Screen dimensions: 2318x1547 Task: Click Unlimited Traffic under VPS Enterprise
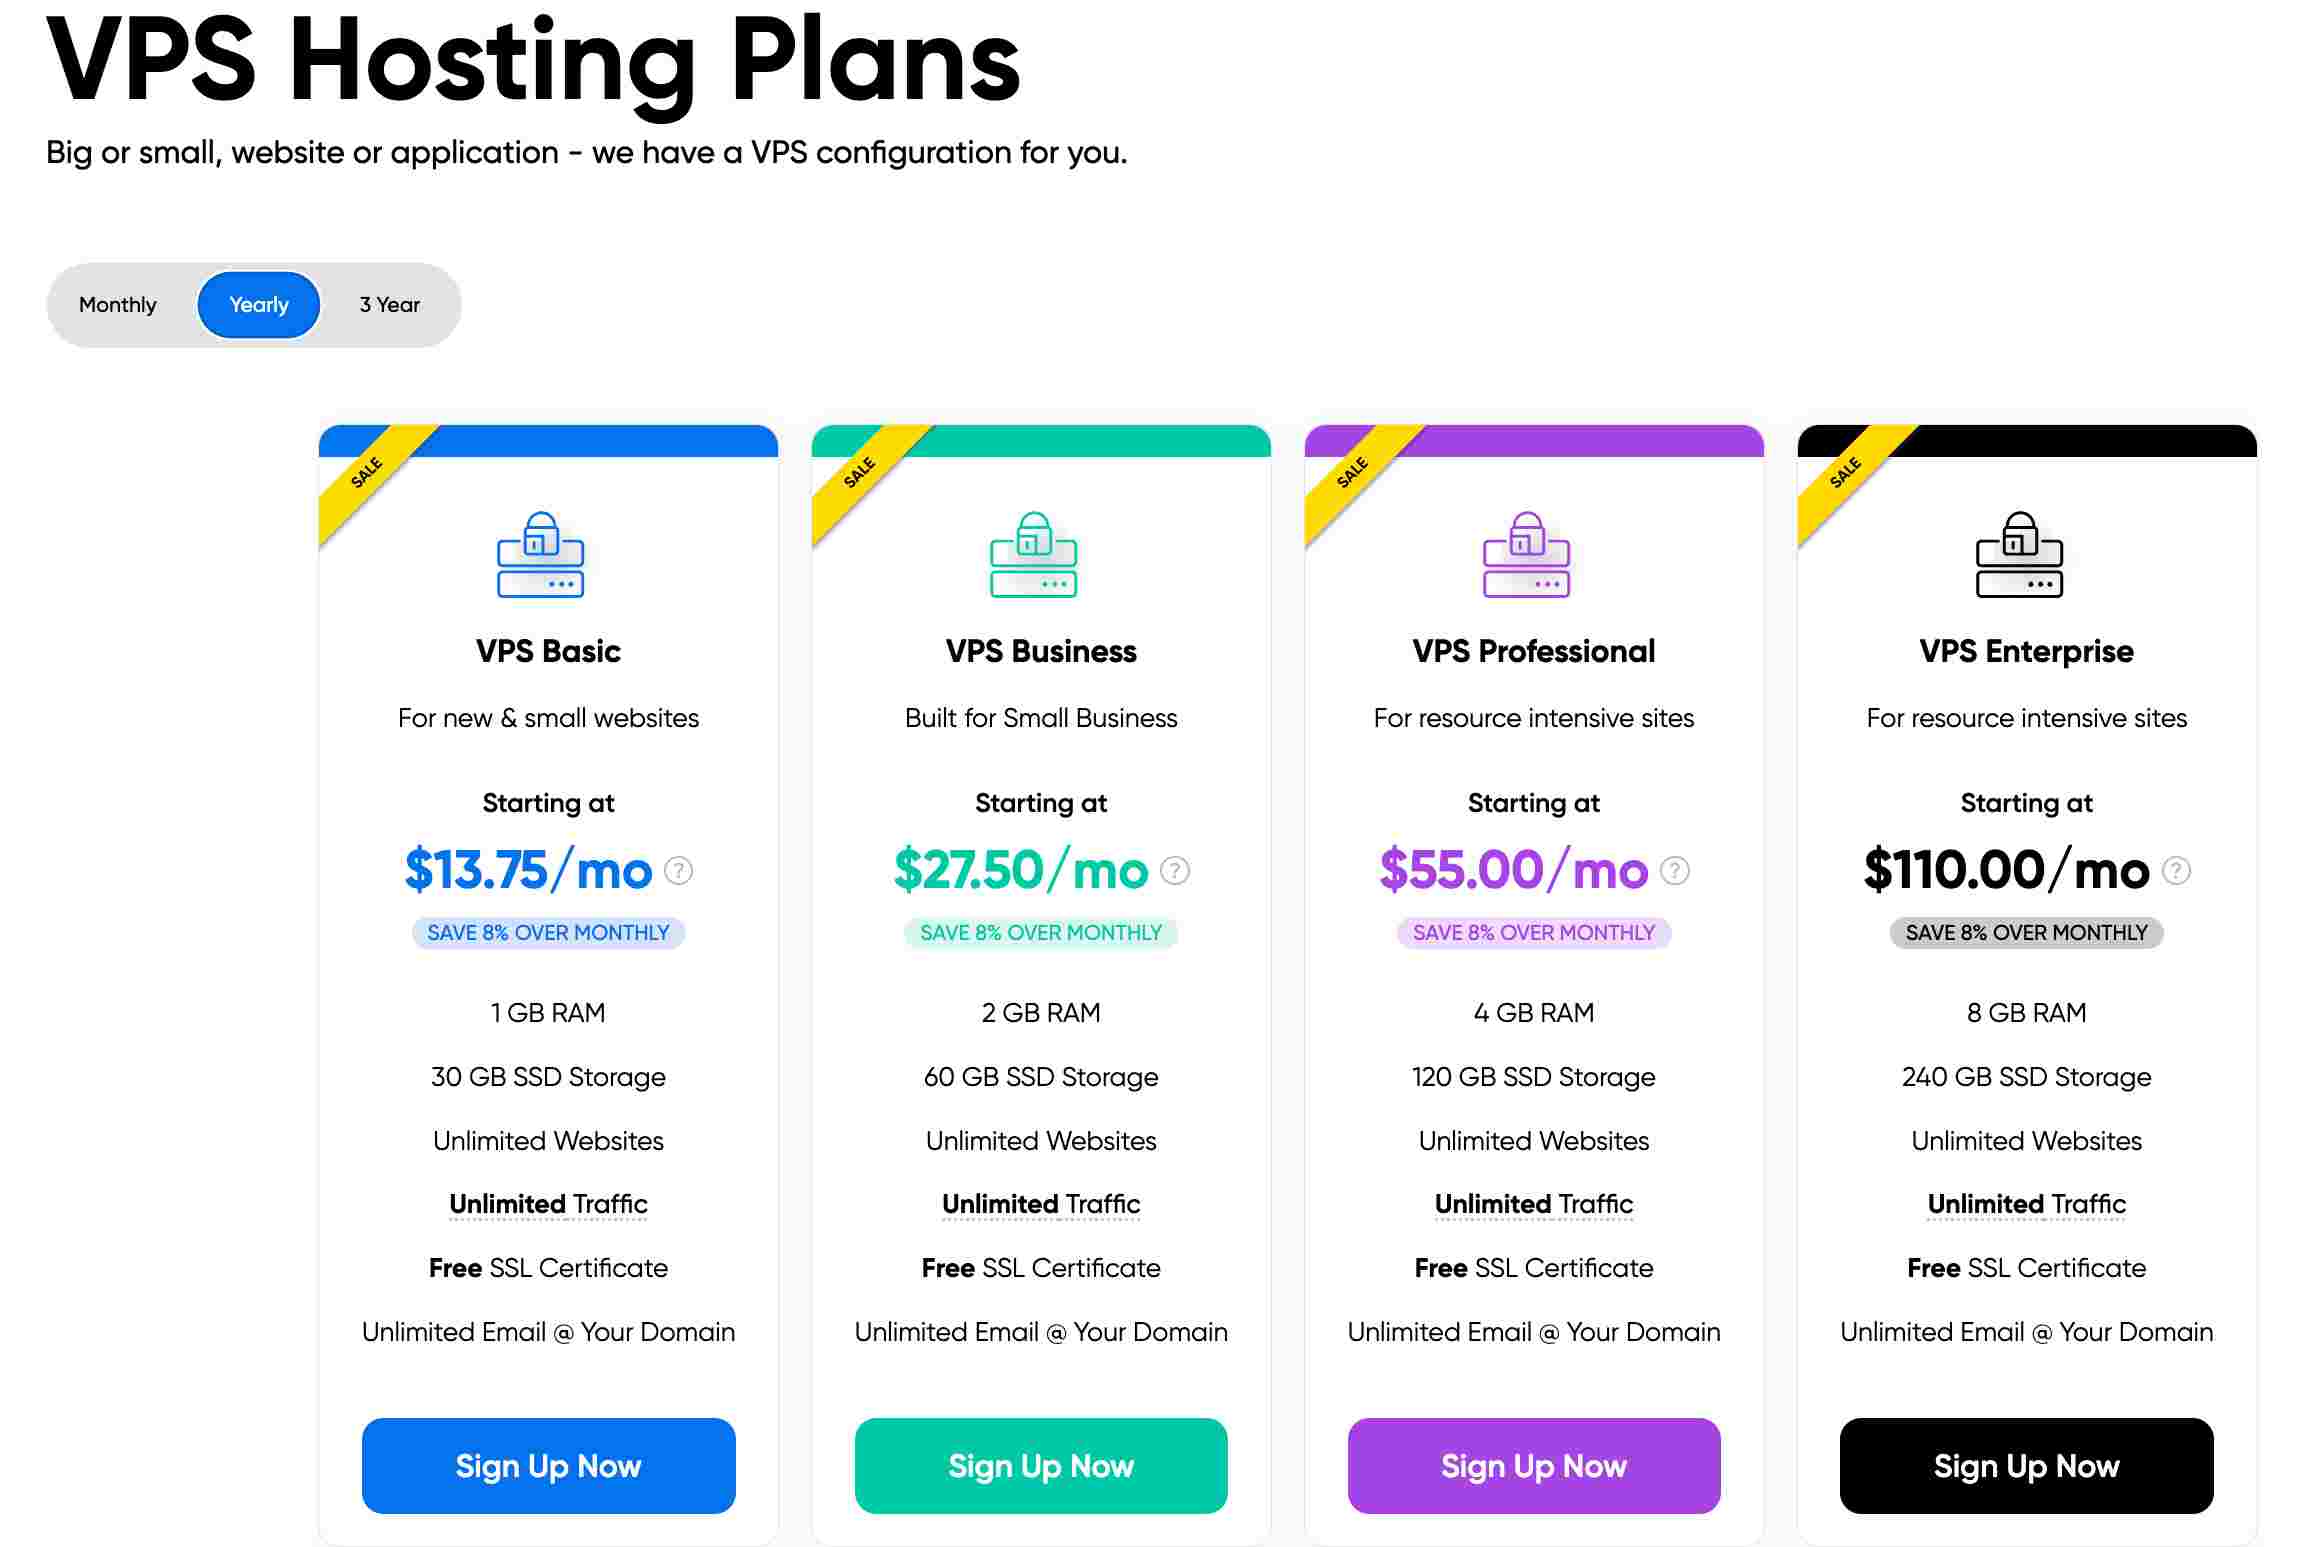2027,1204
